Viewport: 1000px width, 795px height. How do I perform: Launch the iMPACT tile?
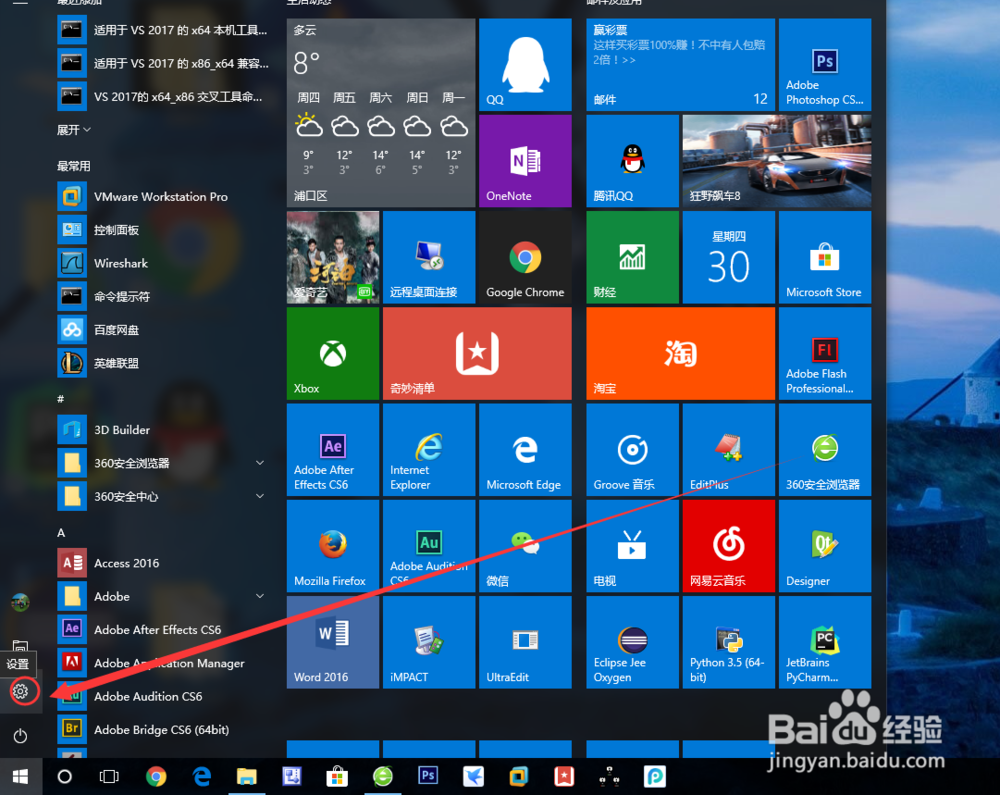pos(429,642)
